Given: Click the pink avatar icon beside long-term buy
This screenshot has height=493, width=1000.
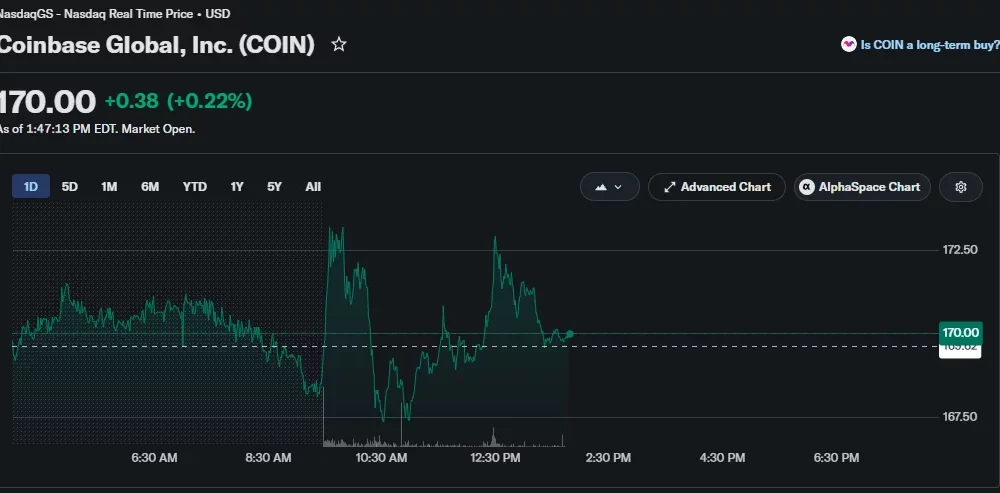Looking at the screenshot, I should [x=848, y=45].
